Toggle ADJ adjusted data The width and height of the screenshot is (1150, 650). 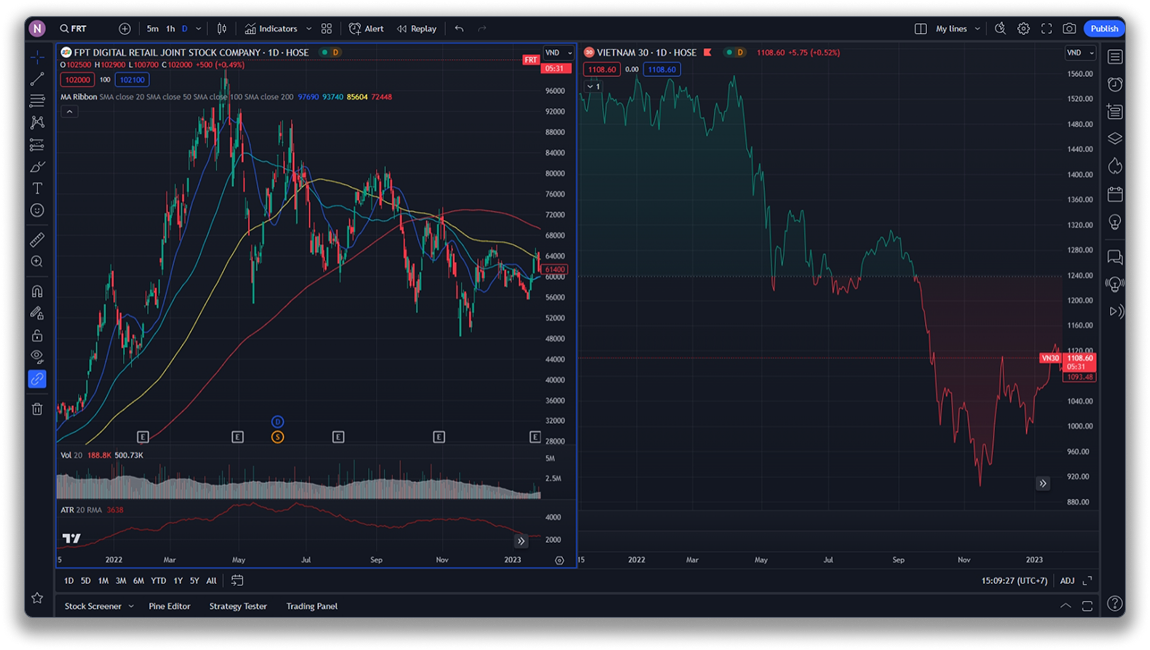[1067, 580]
